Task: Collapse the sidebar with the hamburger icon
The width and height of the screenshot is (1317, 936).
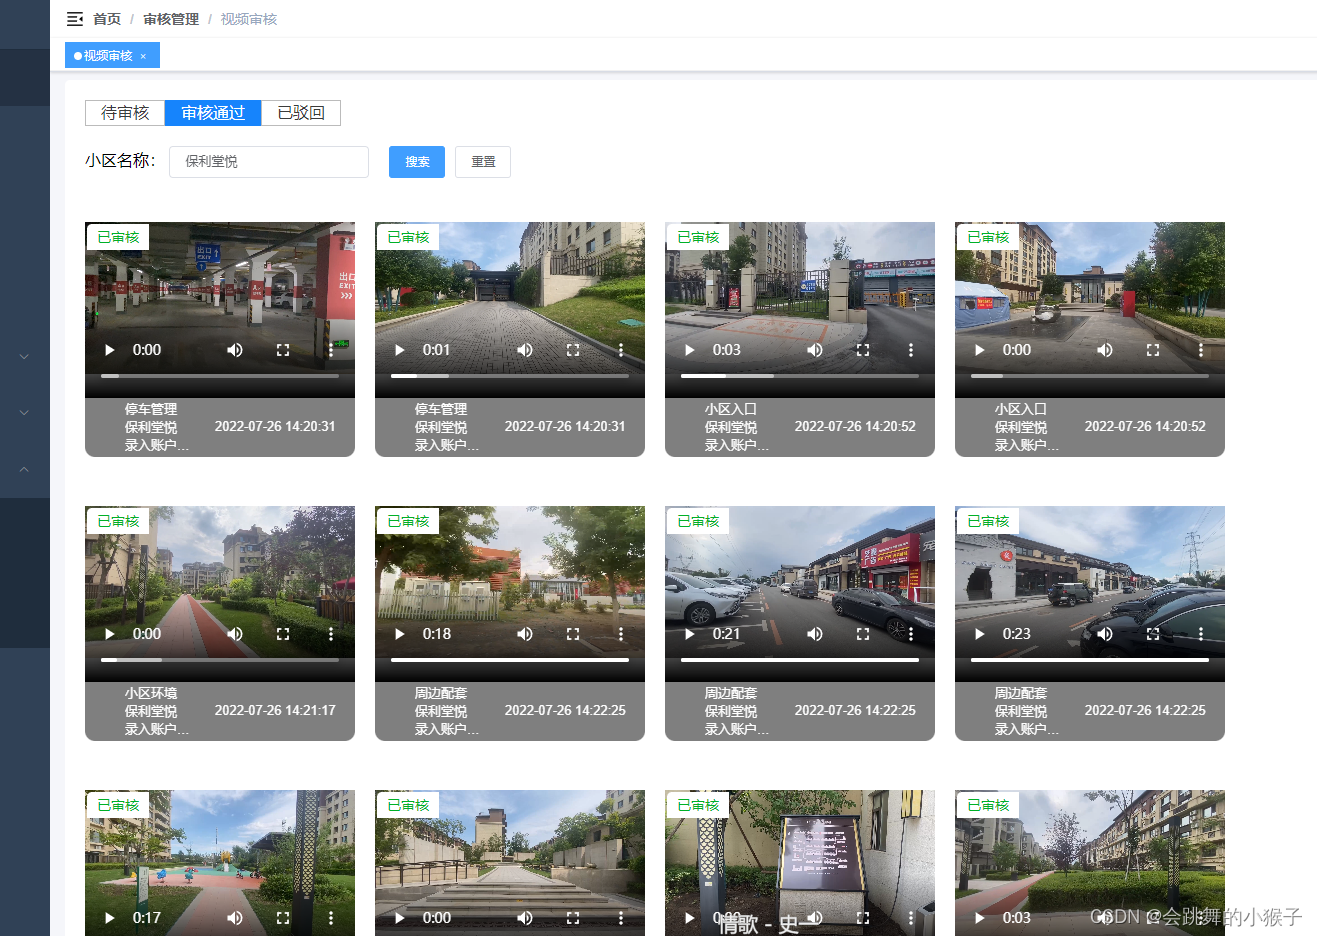Action: (74, 18)
